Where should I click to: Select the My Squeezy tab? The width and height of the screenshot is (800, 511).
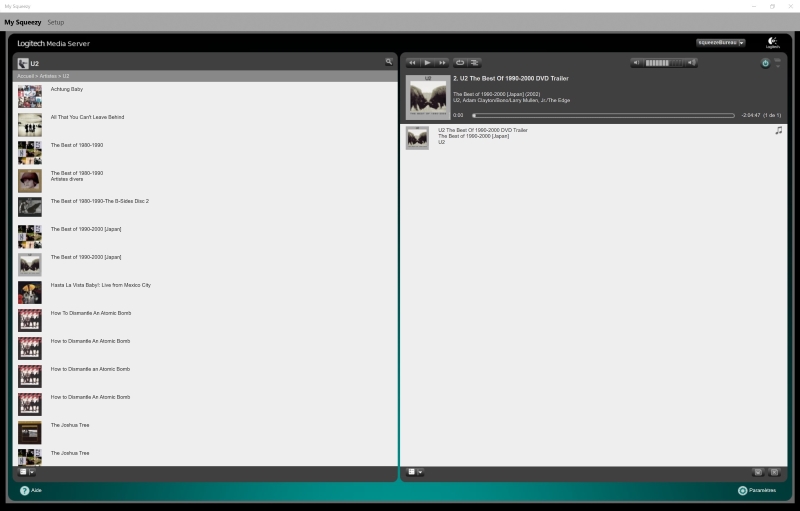click(22, 22)
